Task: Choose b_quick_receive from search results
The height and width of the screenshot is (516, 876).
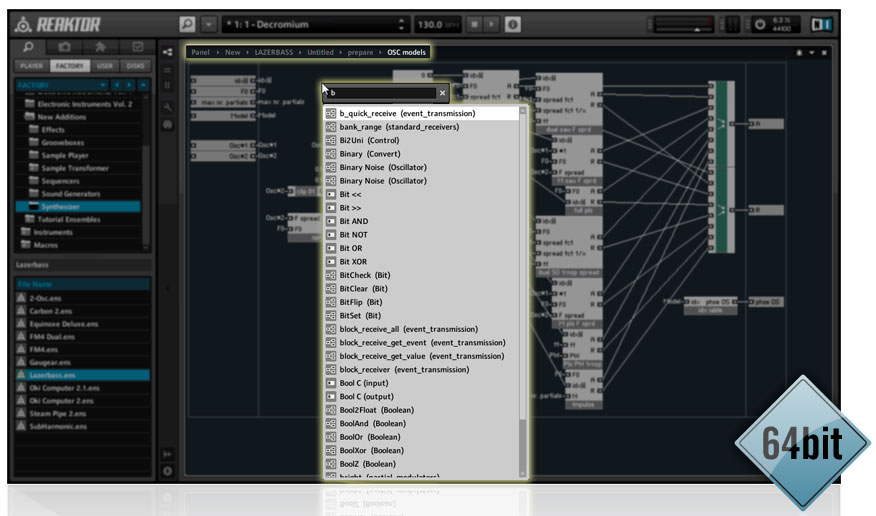Action: click(422, 113)
